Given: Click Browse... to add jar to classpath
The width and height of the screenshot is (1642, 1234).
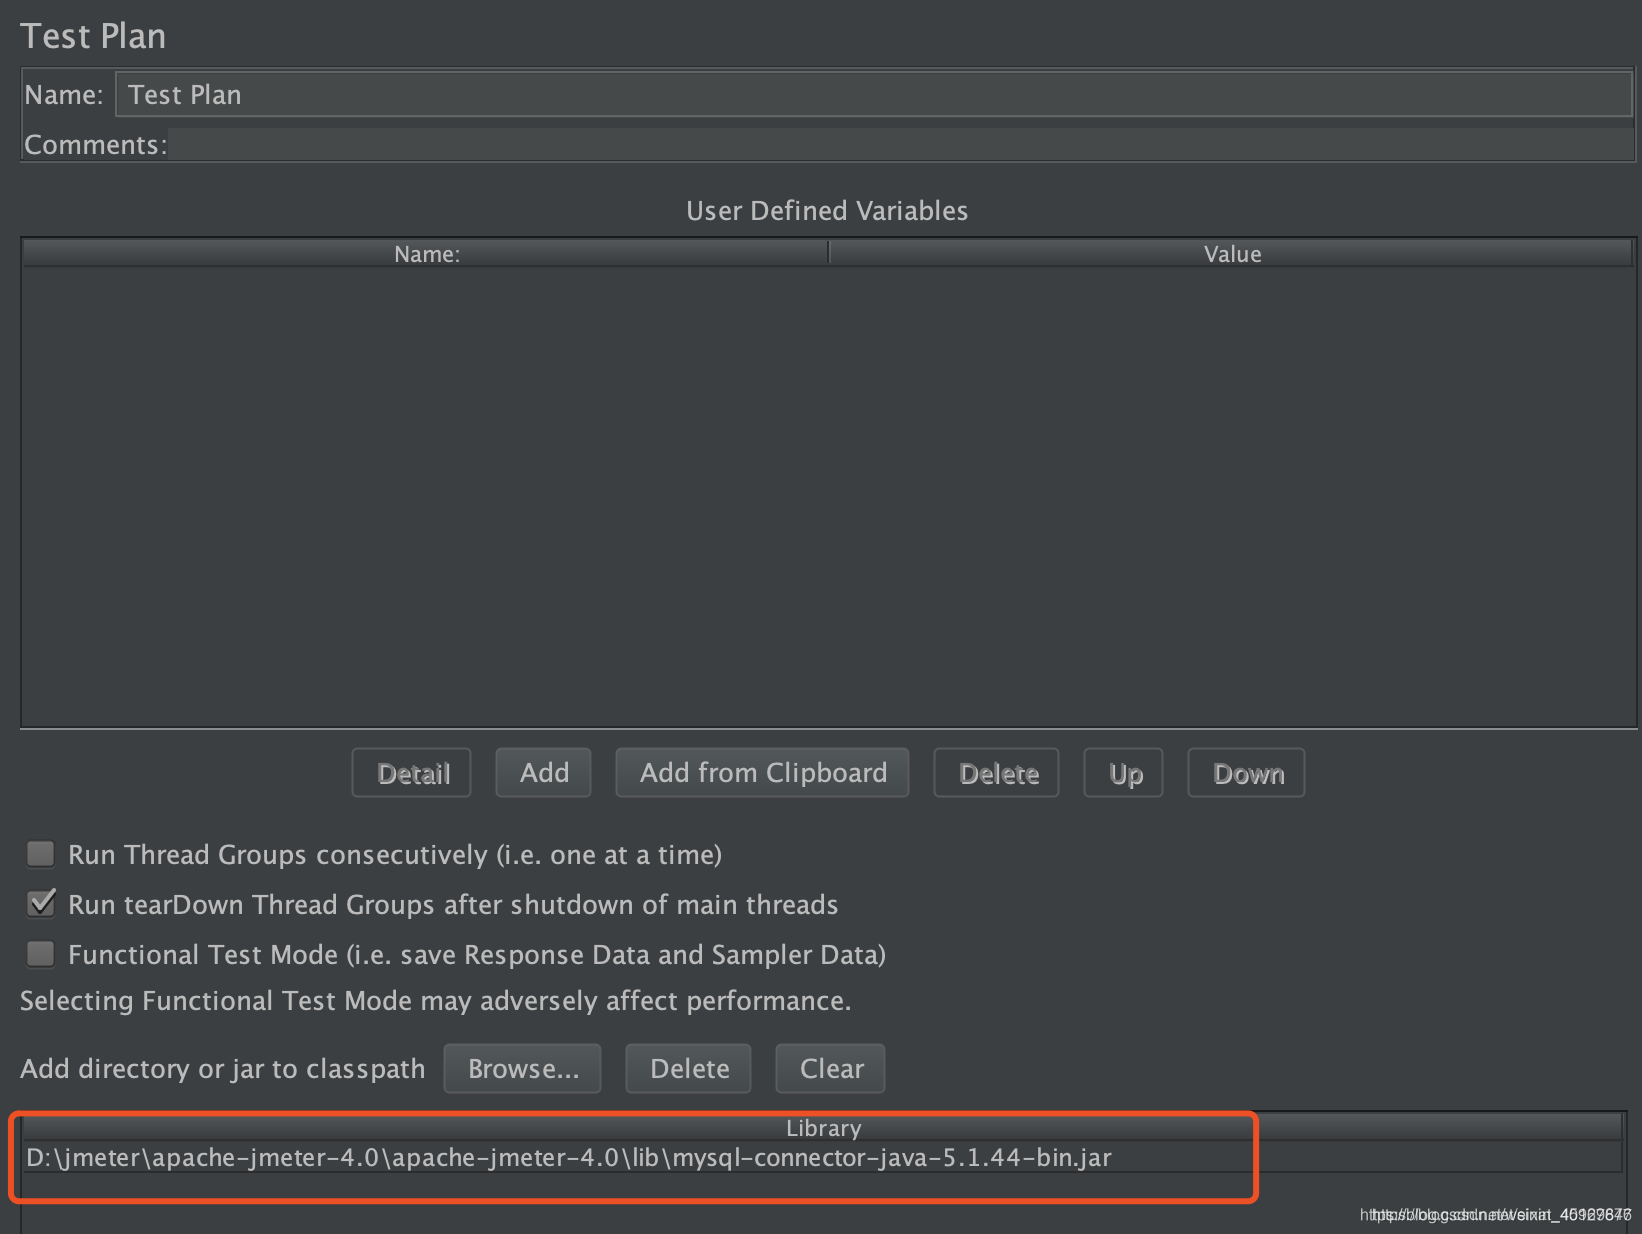Looking at the screenshot, I should [x=523, y=1069].
